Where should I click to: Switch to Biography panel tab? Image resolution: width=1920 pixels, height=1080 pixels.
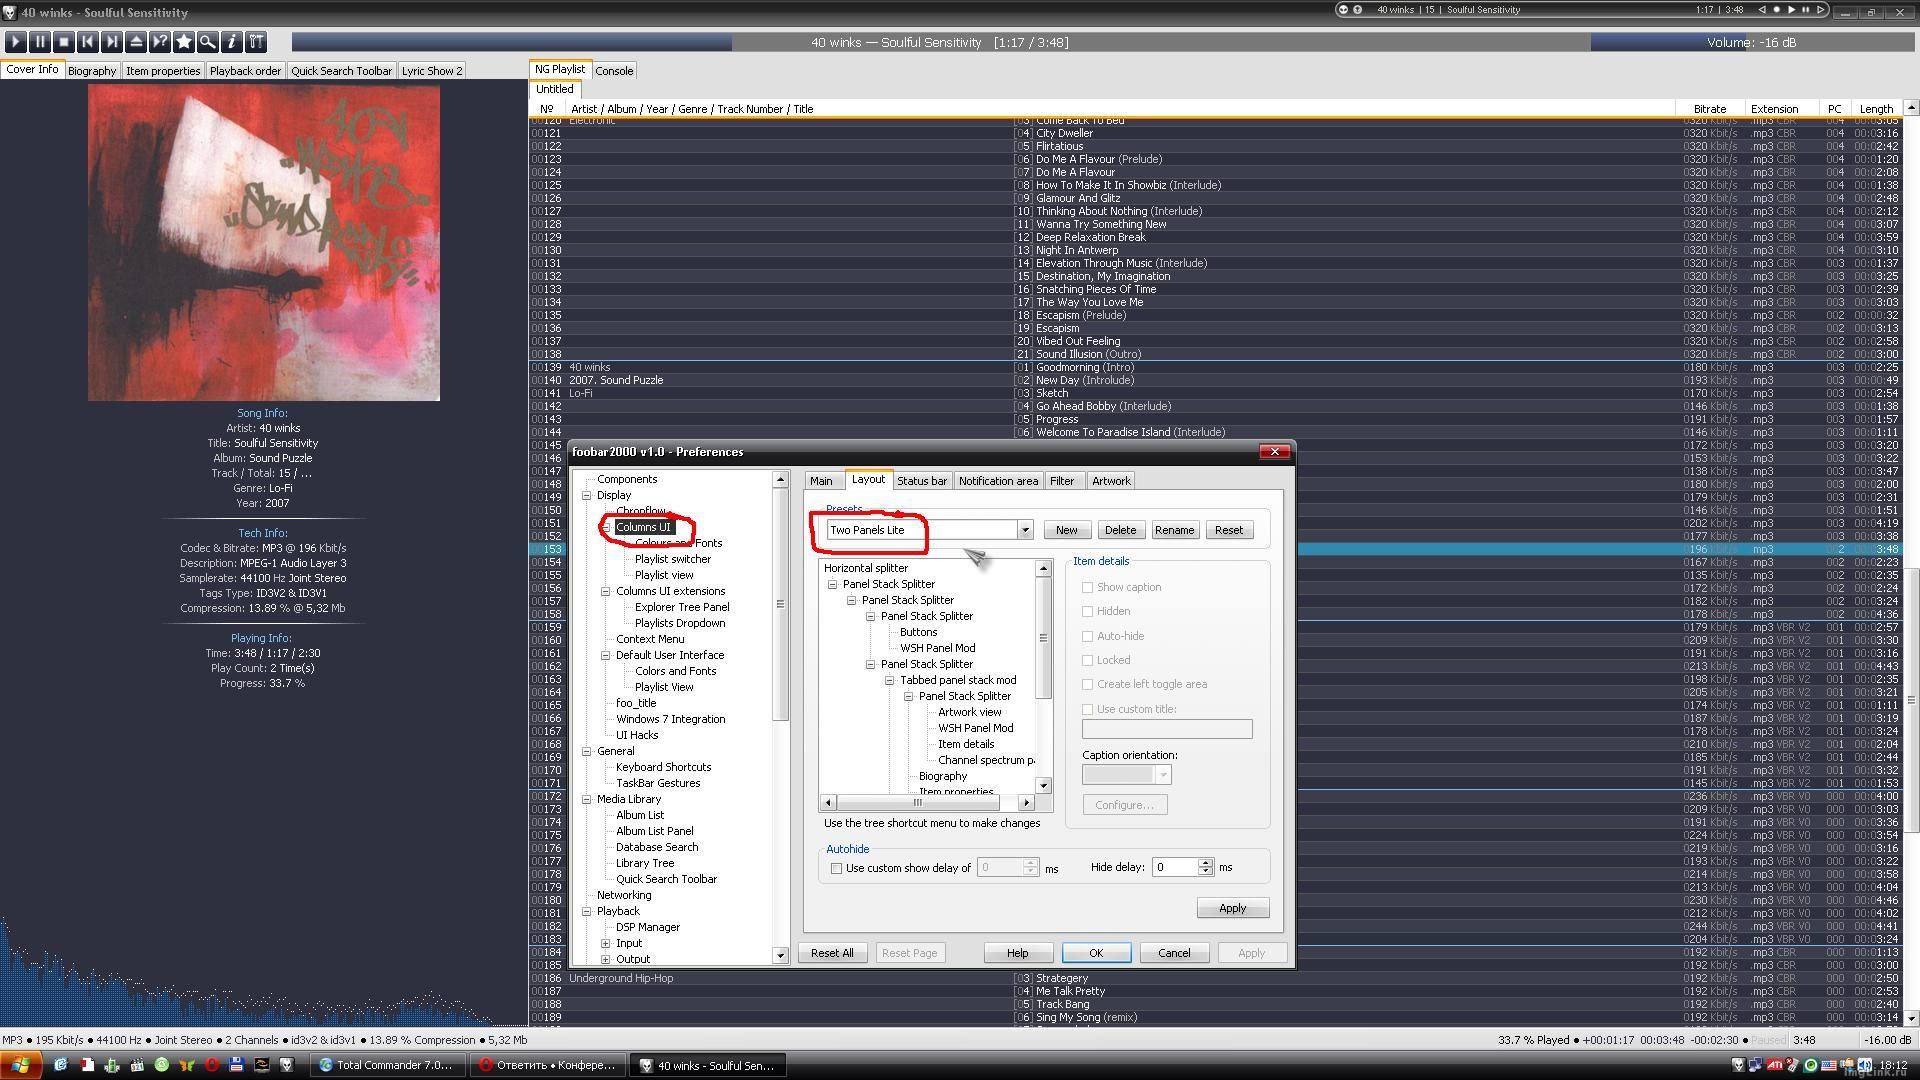[92, 71]
